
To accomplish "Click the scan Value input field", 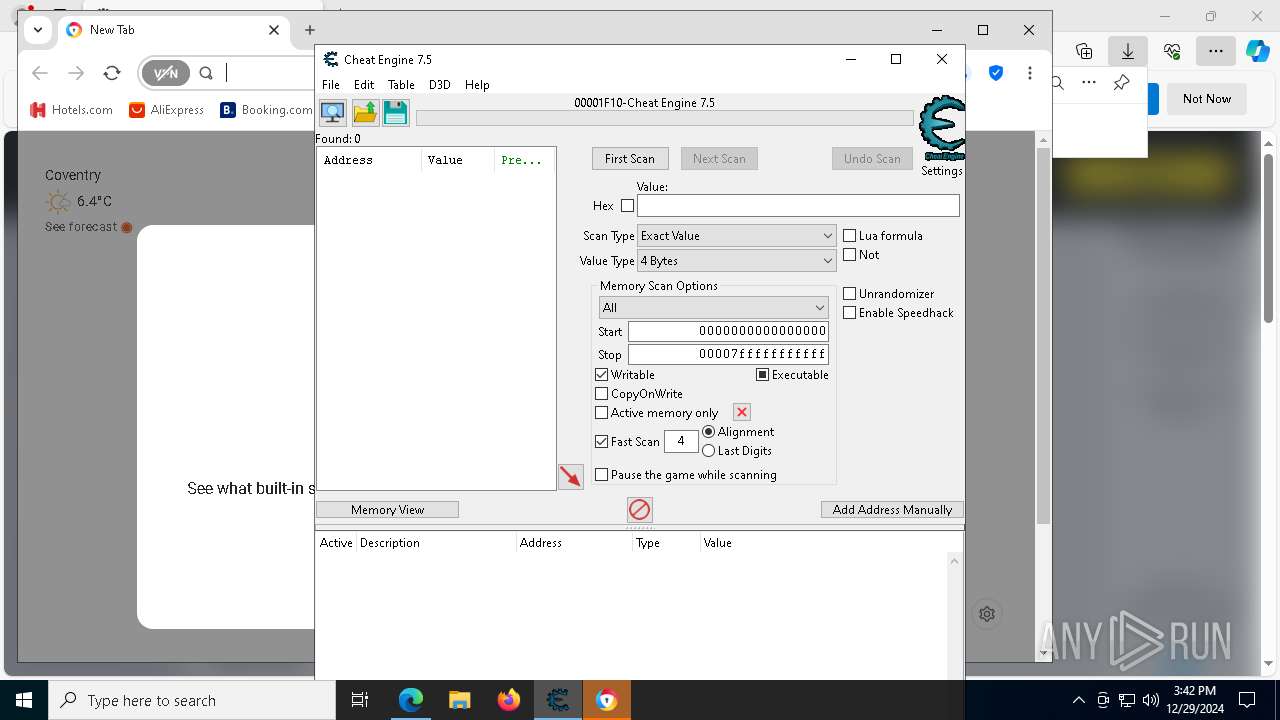I will [x=798, y=206].
